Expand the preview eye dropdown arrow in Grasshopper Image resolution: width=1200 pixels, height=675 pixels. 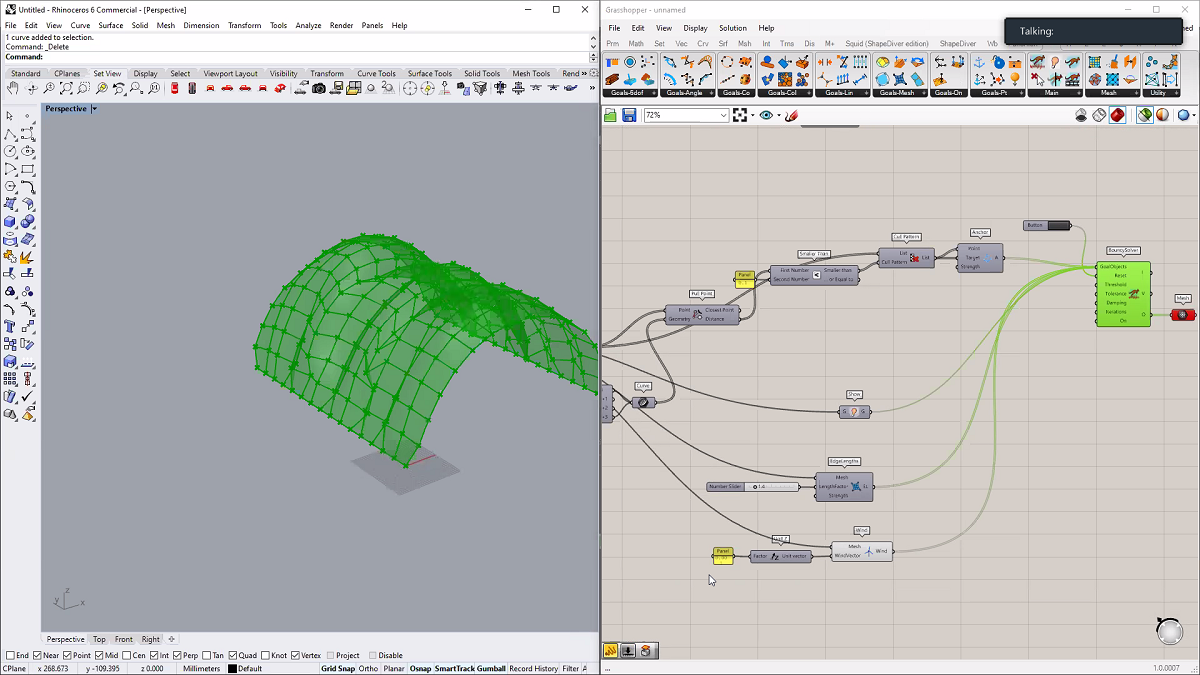[x=779, y=115]
